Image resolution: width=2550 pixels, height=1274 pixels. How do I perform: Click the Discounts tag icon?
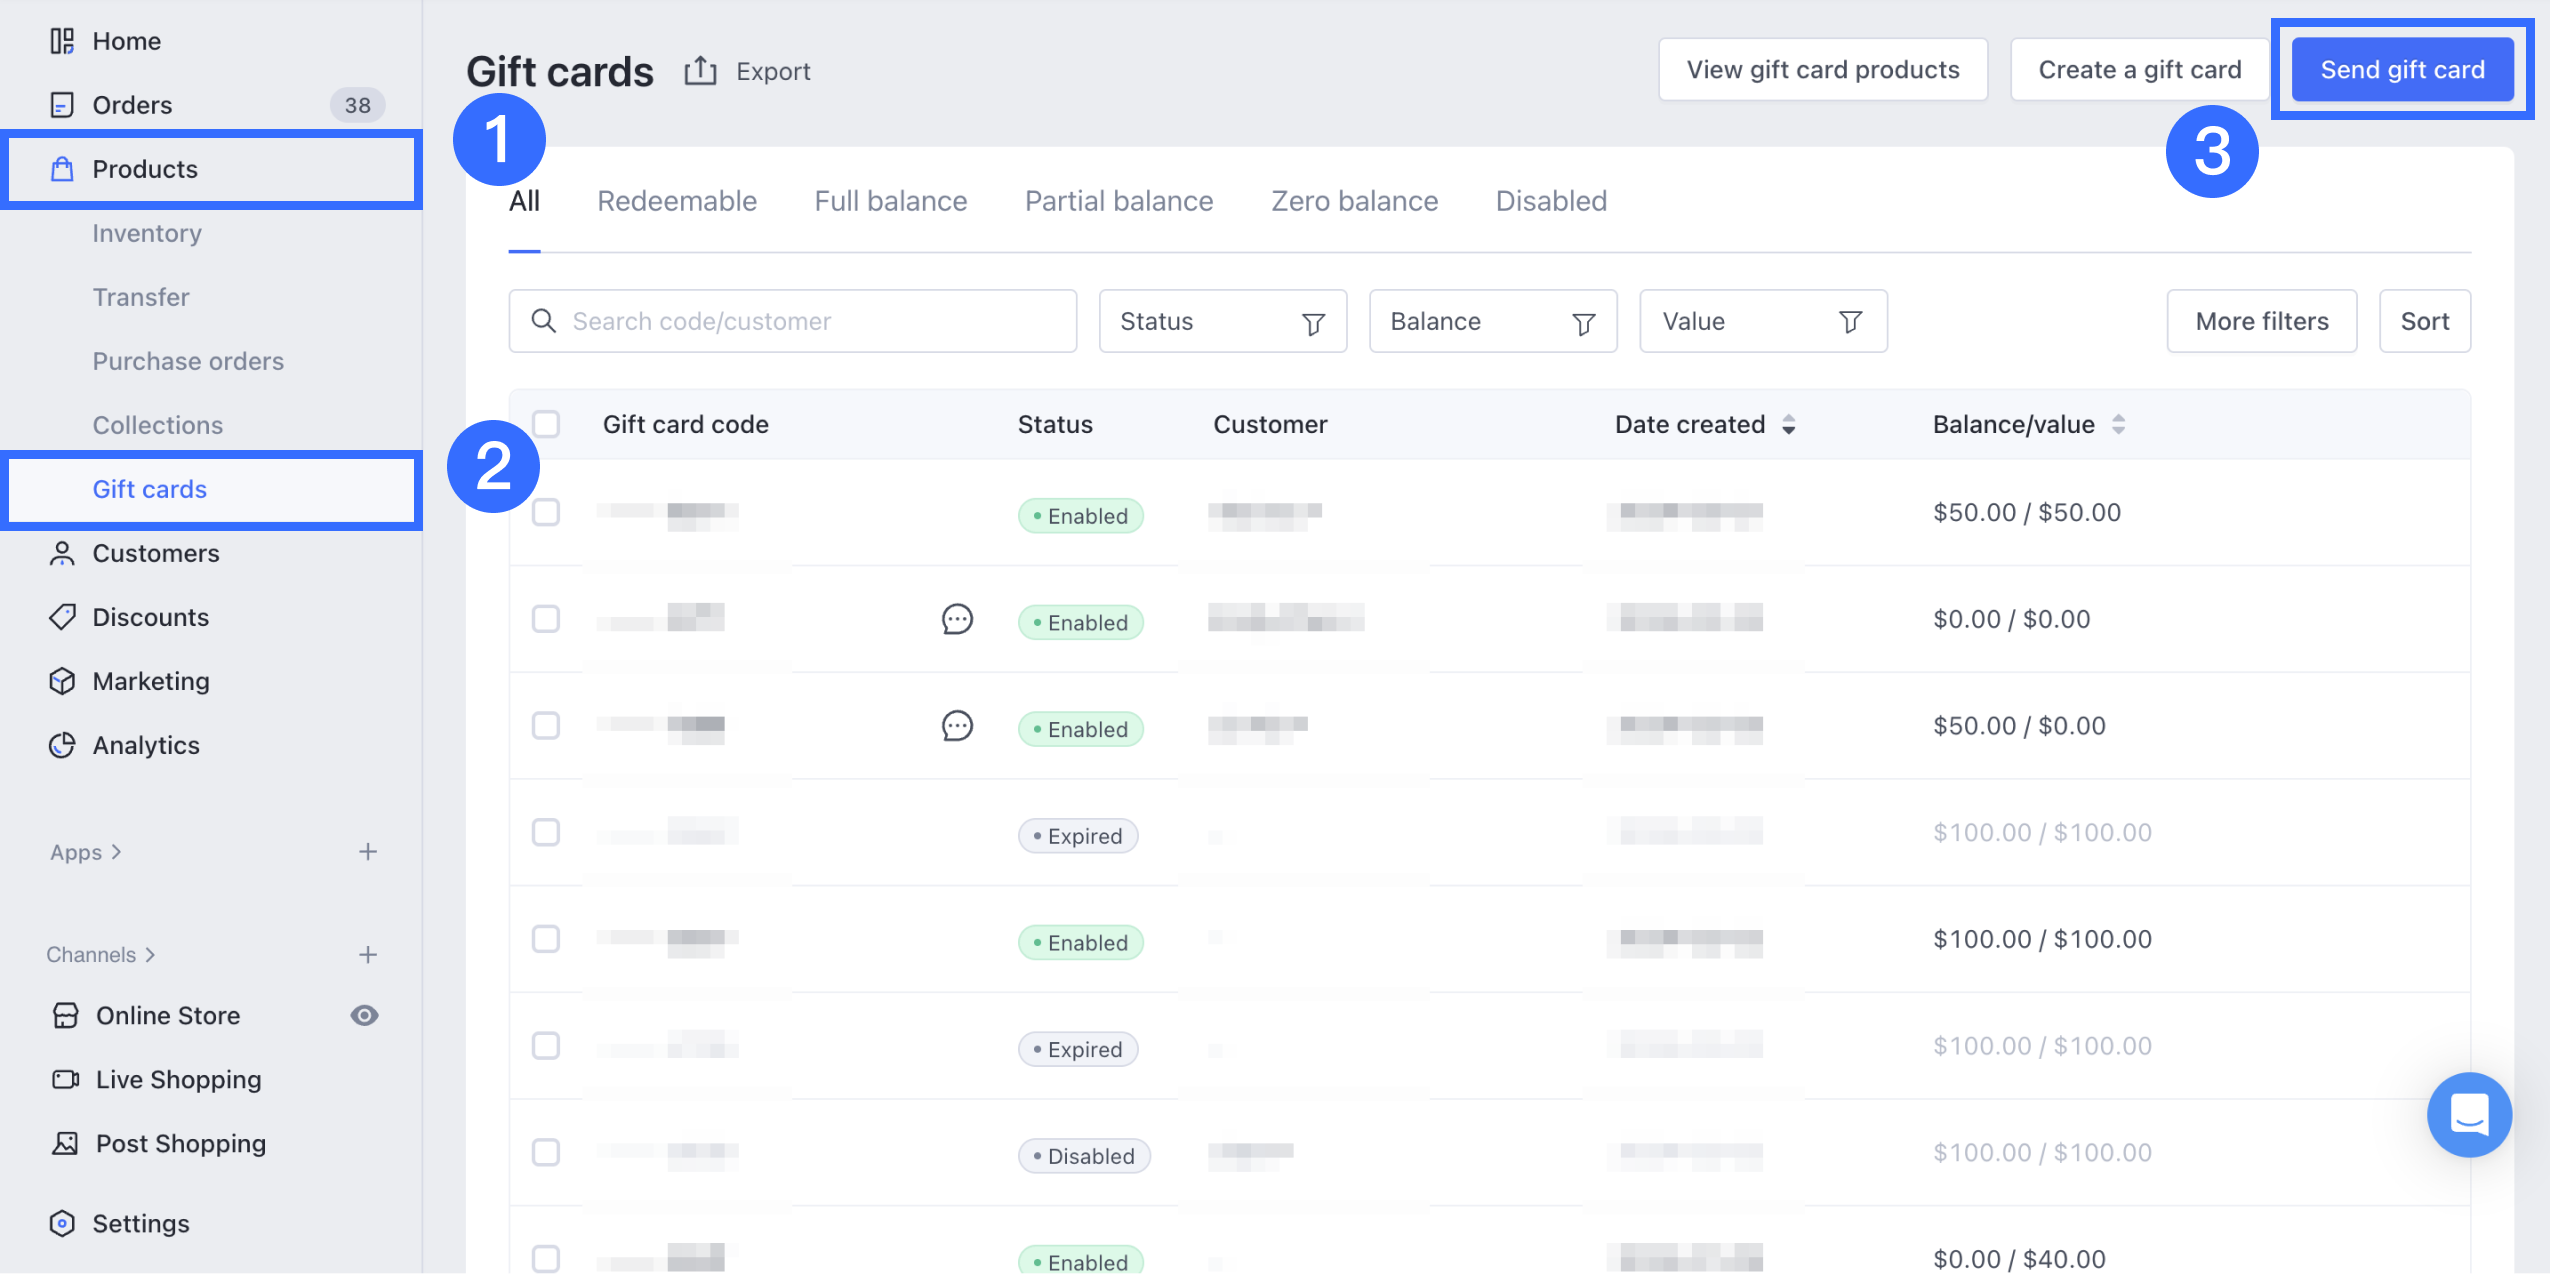[x=62, y=617]
